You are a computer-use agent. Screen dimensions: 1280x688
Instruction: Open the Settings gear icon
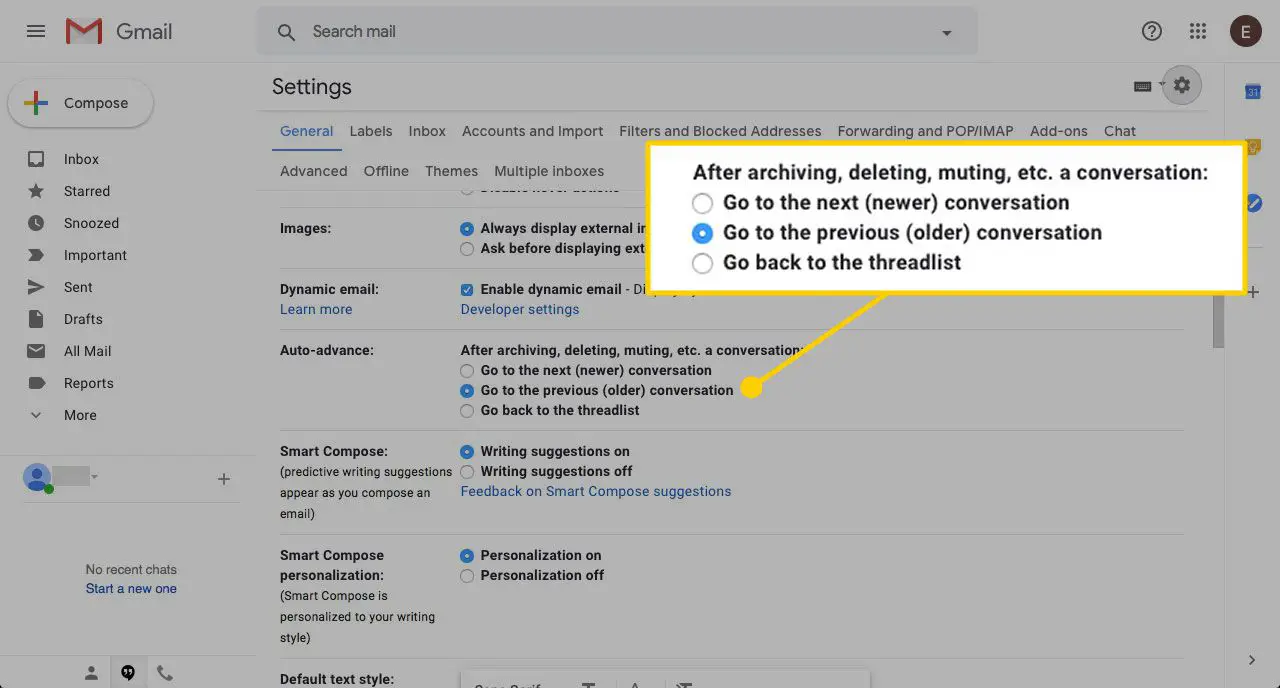pyautogui.click(x=1181, y=86)
